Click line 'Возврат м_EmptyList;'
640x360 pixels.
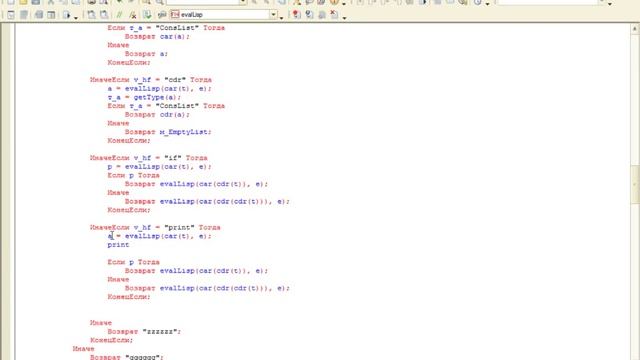click(168, 132)
